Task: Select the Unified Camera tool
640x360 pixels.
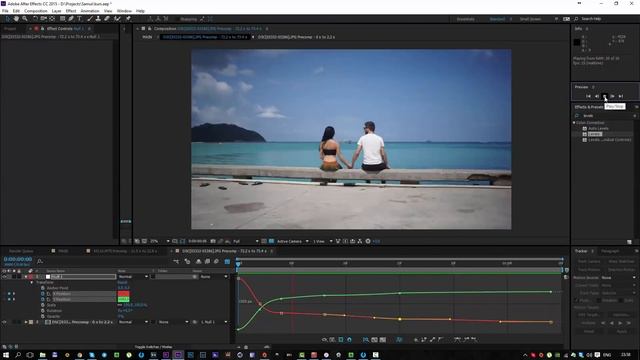Action: (x=43, y=19)
